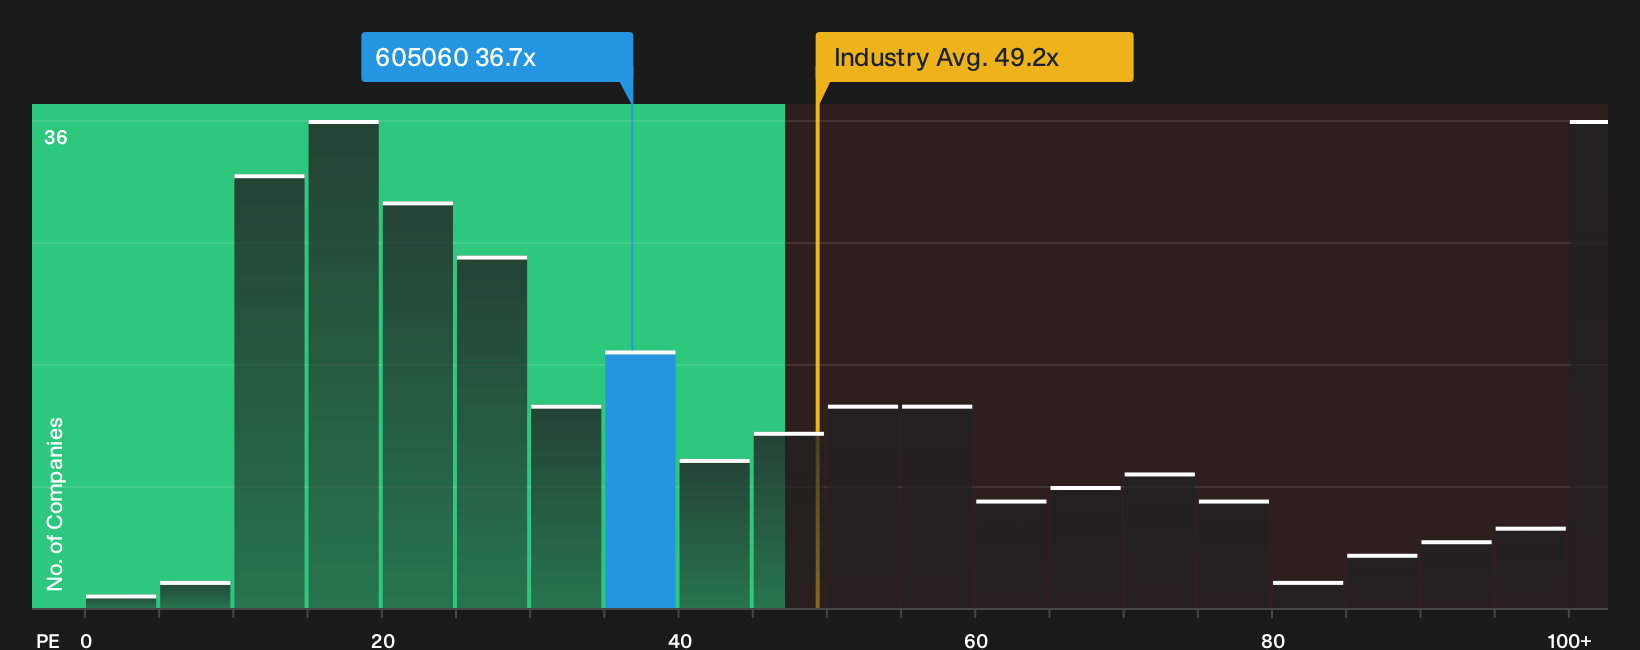This screenshot has height=650, width=1640.
Task: Click the '80' x-axis tick label
Action: pyautogui.click(x=1272, y=641)
